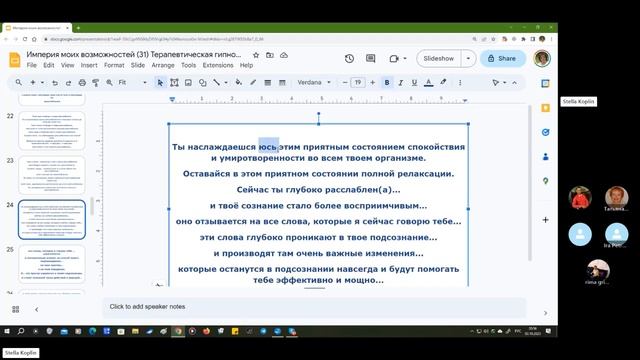Click the Insert image icon
The width and height of the screenshot is (640, 360).
188,82
